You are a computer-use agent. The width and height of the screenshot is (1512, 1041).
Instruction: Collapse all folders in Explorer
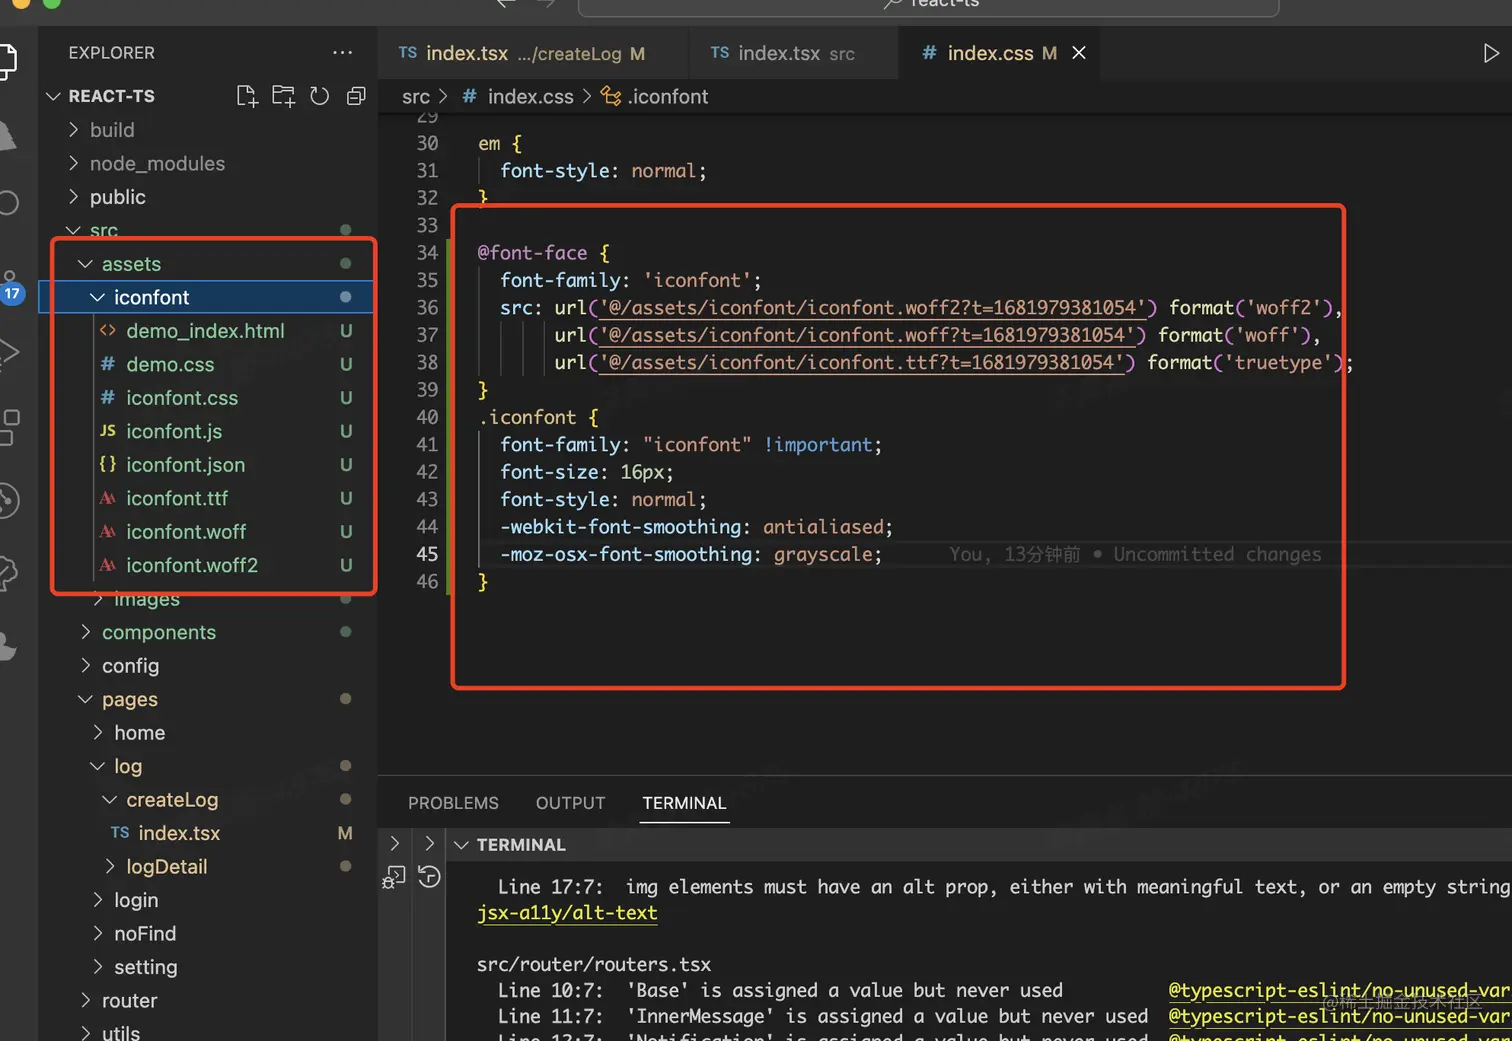coord(356,96)
